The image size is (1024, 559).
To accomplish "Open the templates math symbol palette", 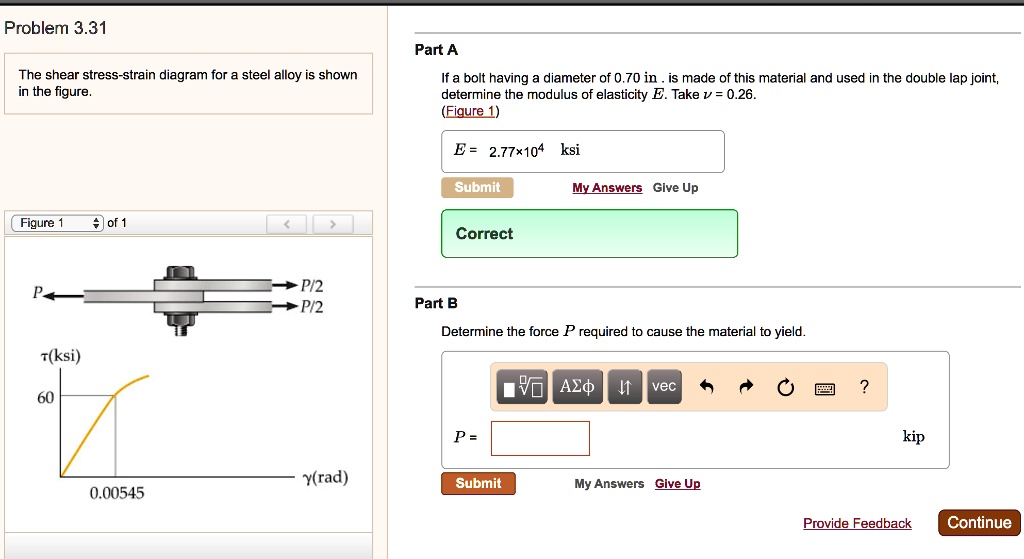I will pyautogui.click(x=522, y=387).
